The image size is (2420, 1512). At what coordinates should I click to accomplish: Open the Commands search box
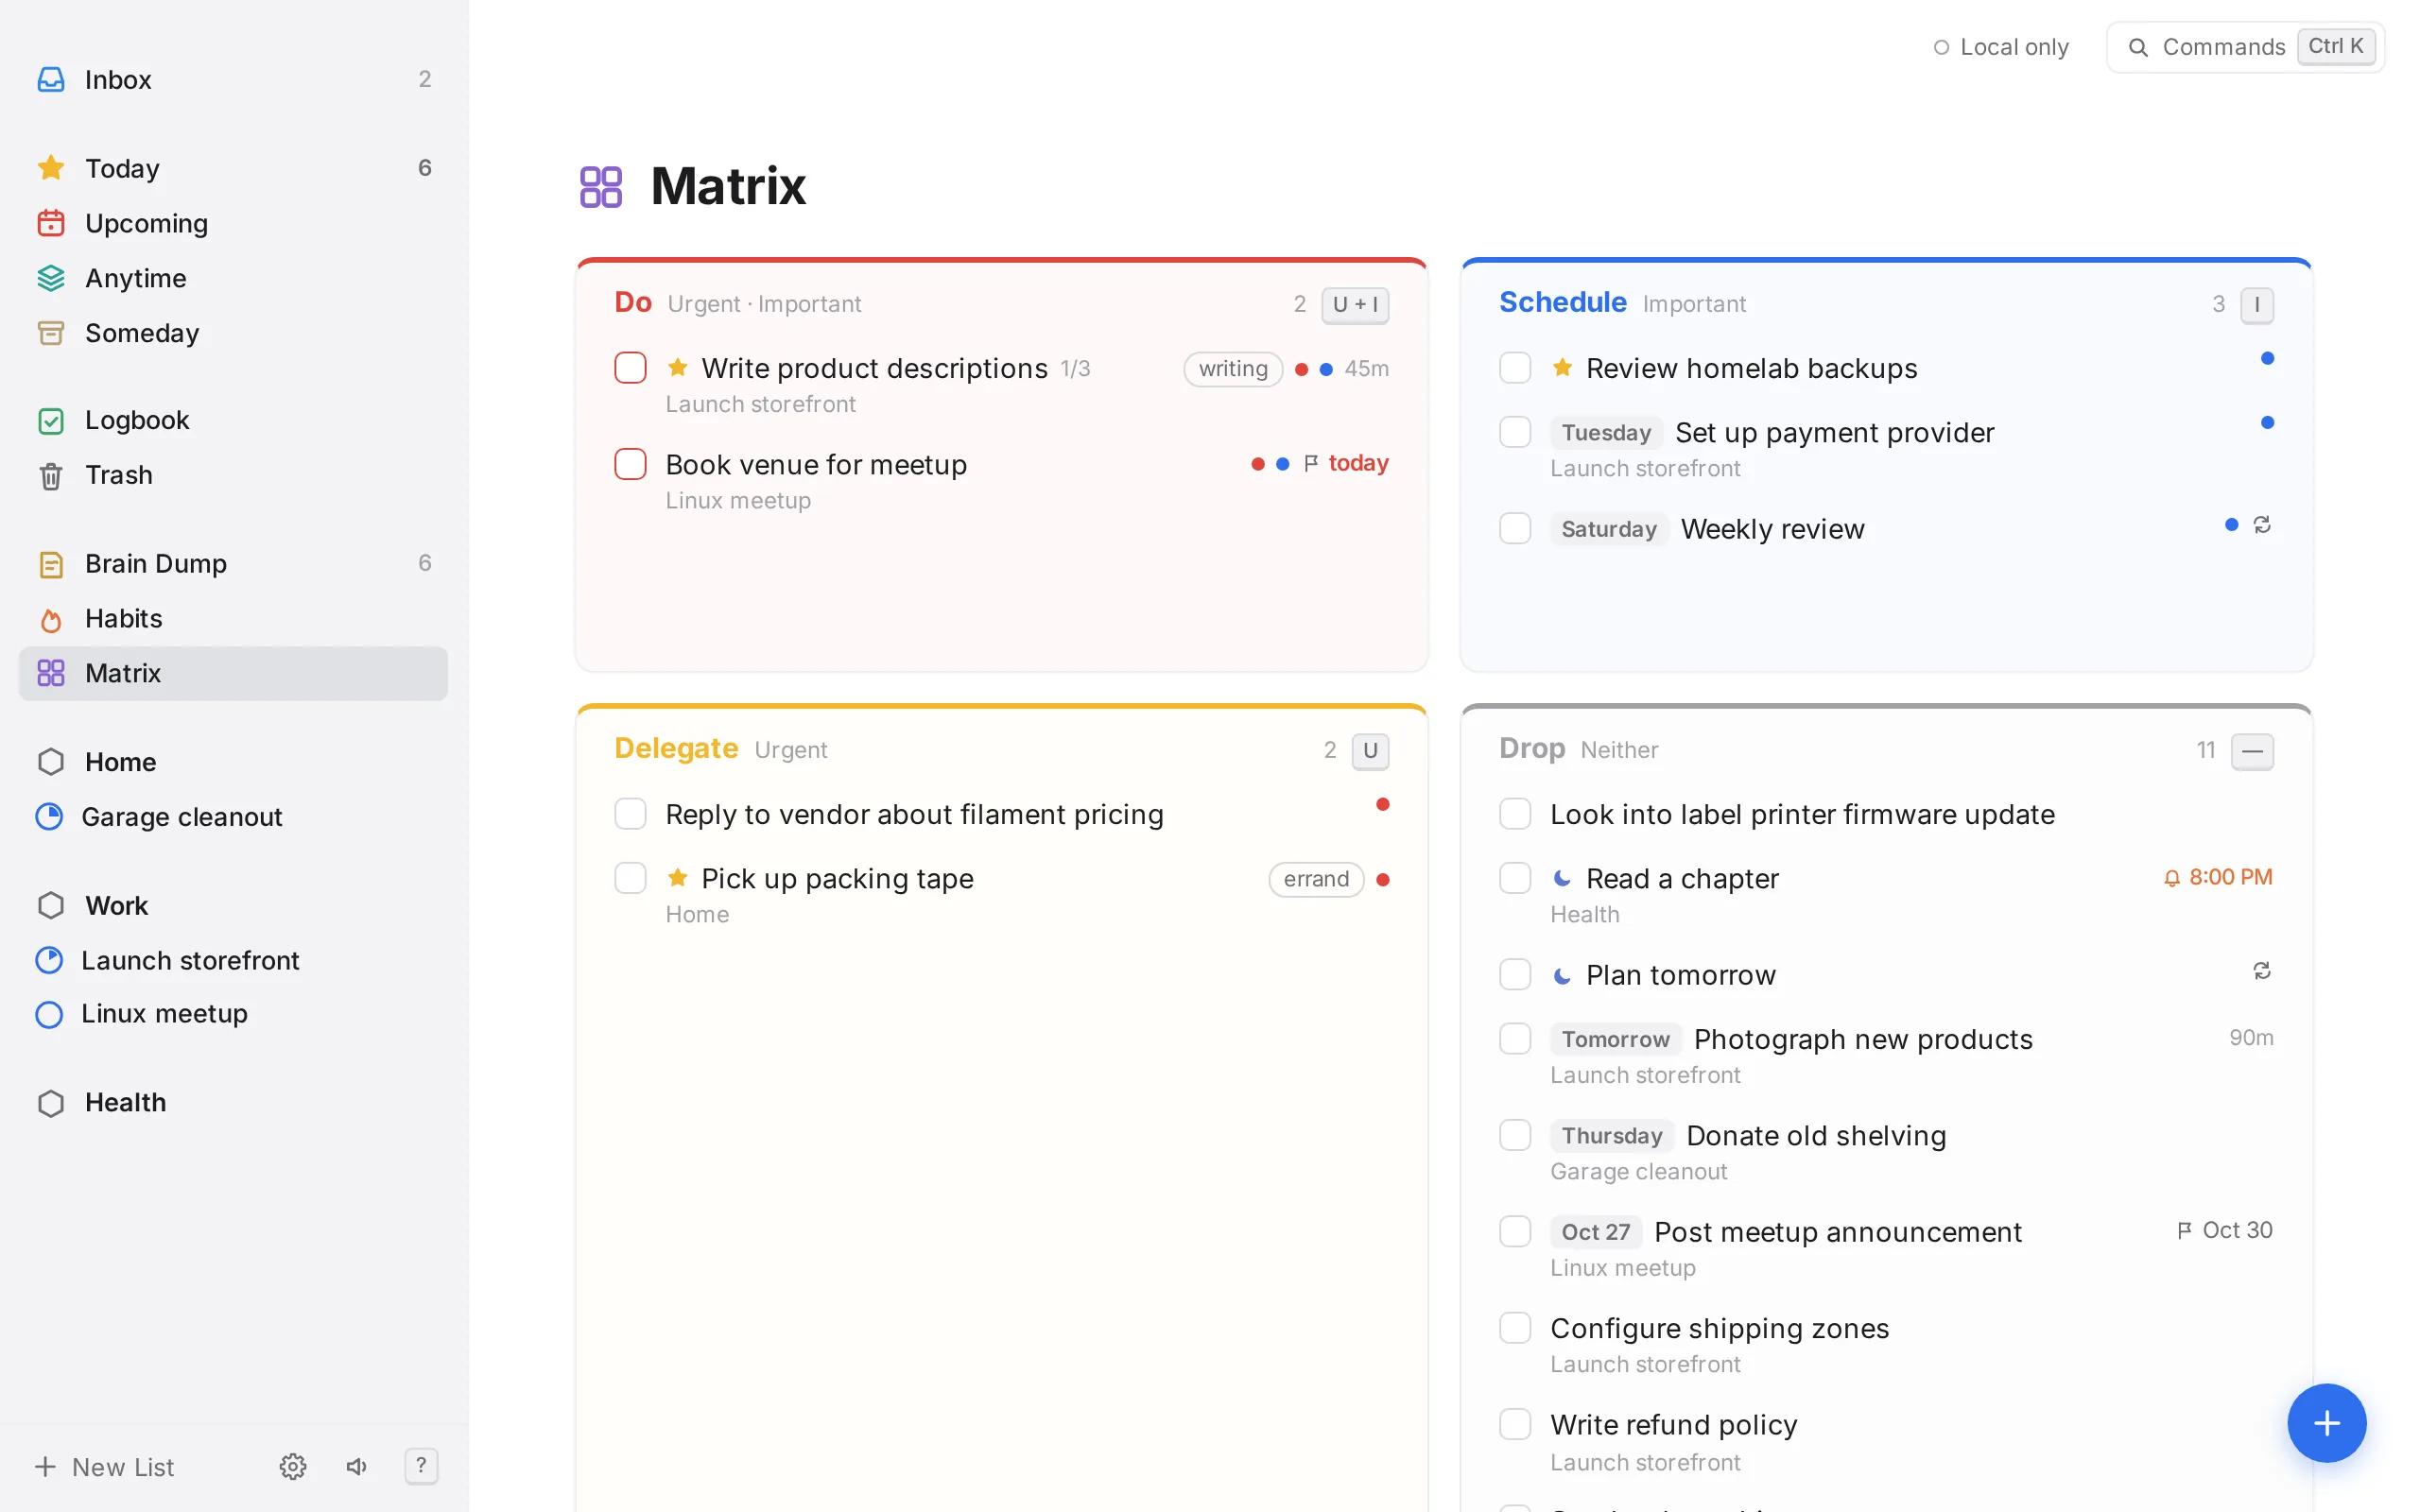2245,47
